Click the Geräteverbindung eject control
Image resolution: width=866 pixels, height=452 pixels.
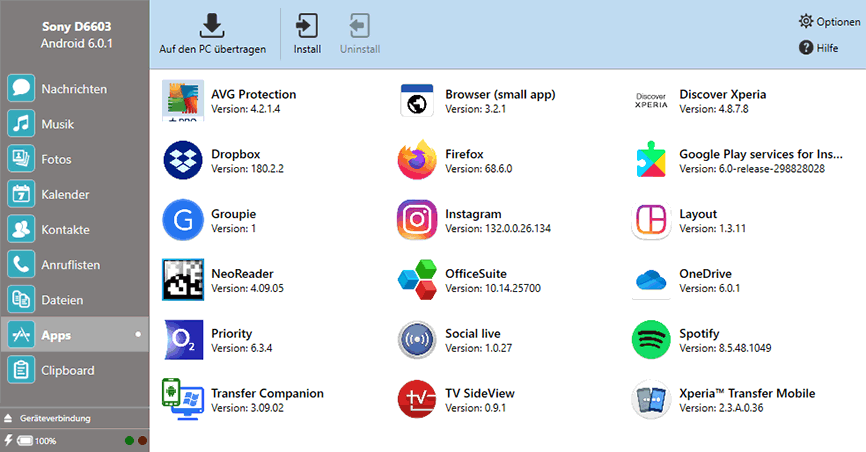tap(8, 418)
